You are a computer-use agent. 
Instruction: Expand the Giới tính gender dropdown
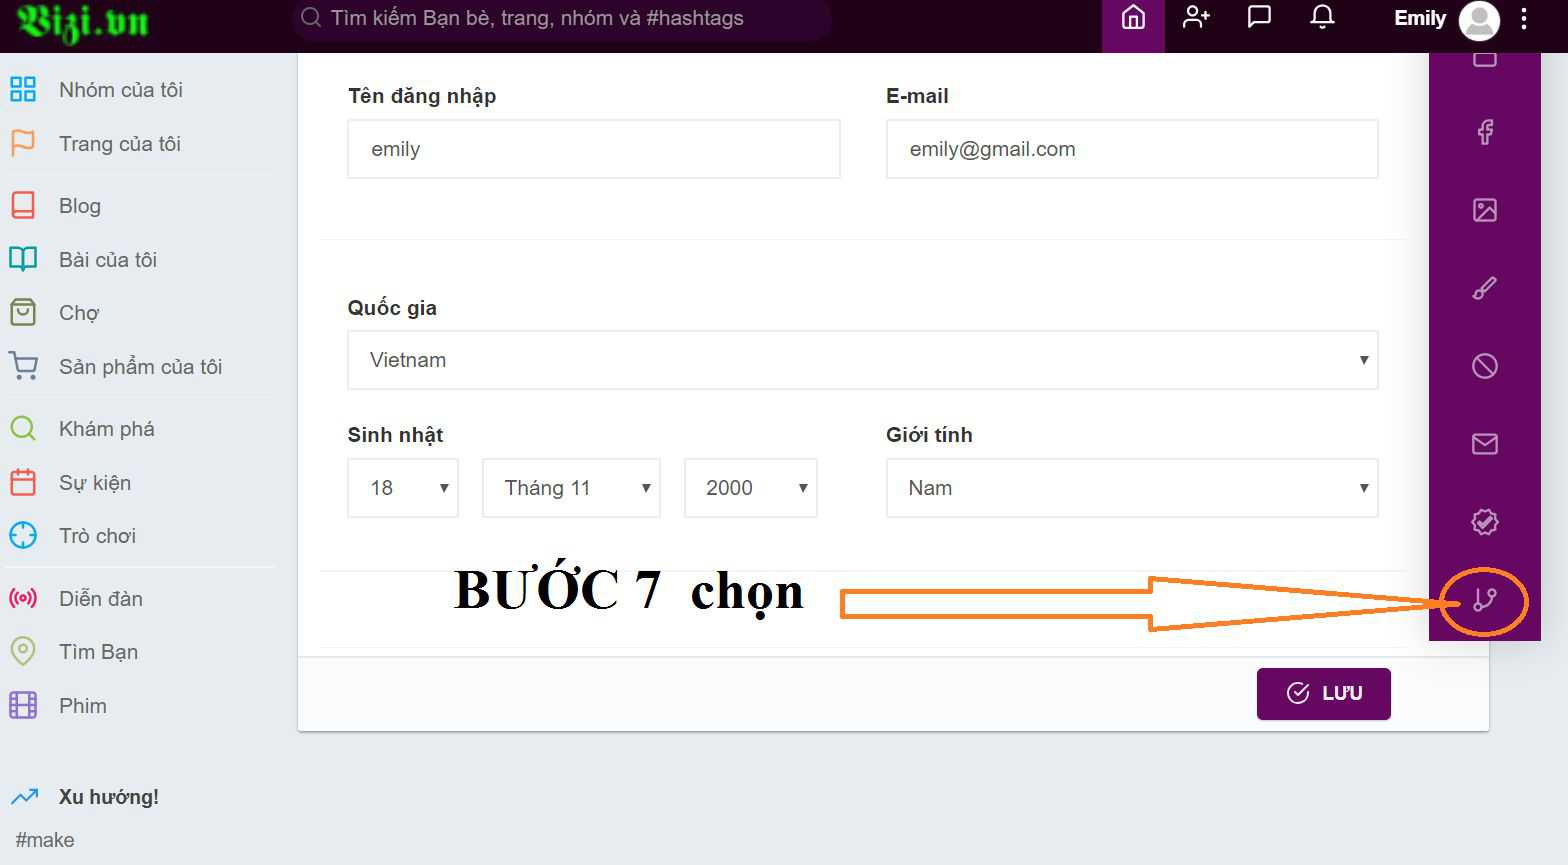click(x=1131, y=488)
